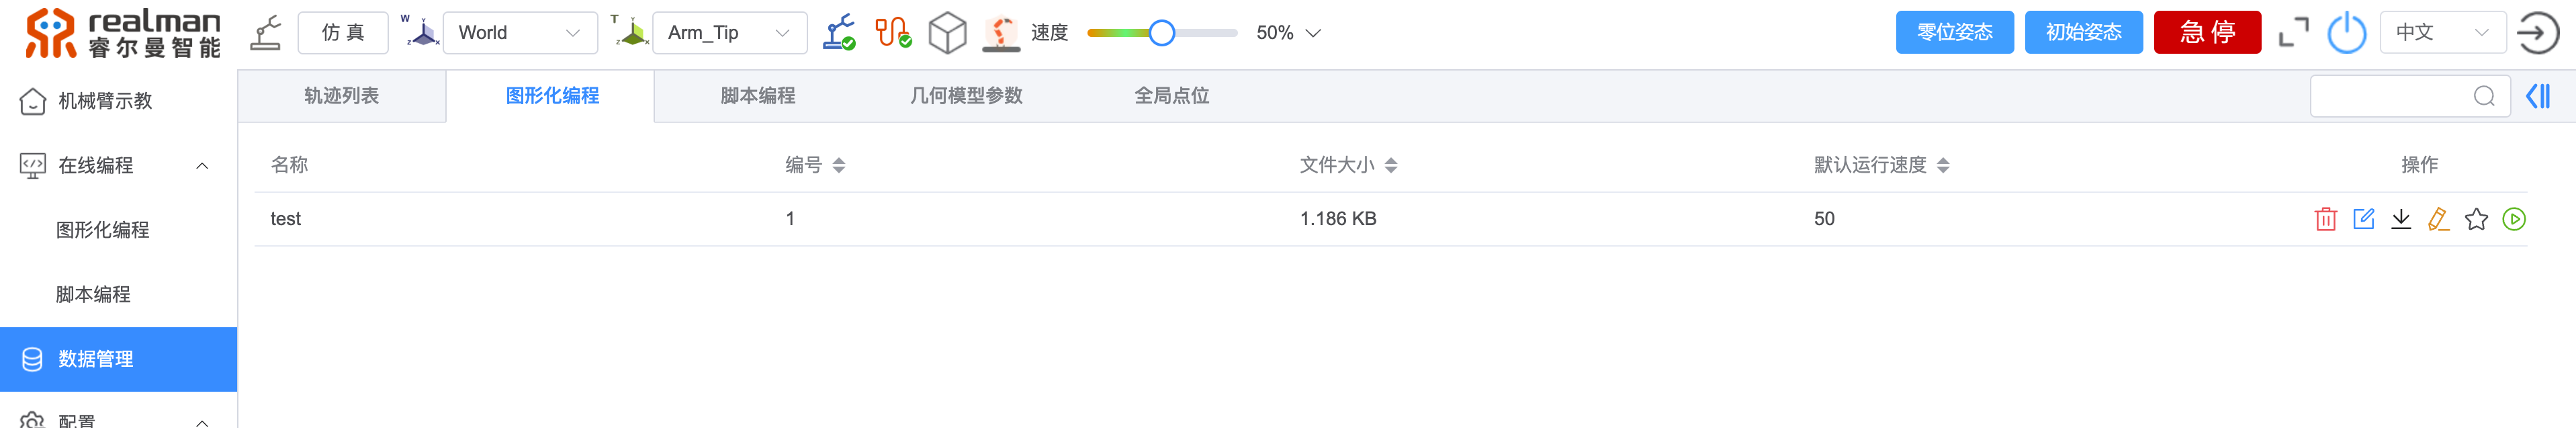
Task: Download the test program file
Action: [2400, 219]
